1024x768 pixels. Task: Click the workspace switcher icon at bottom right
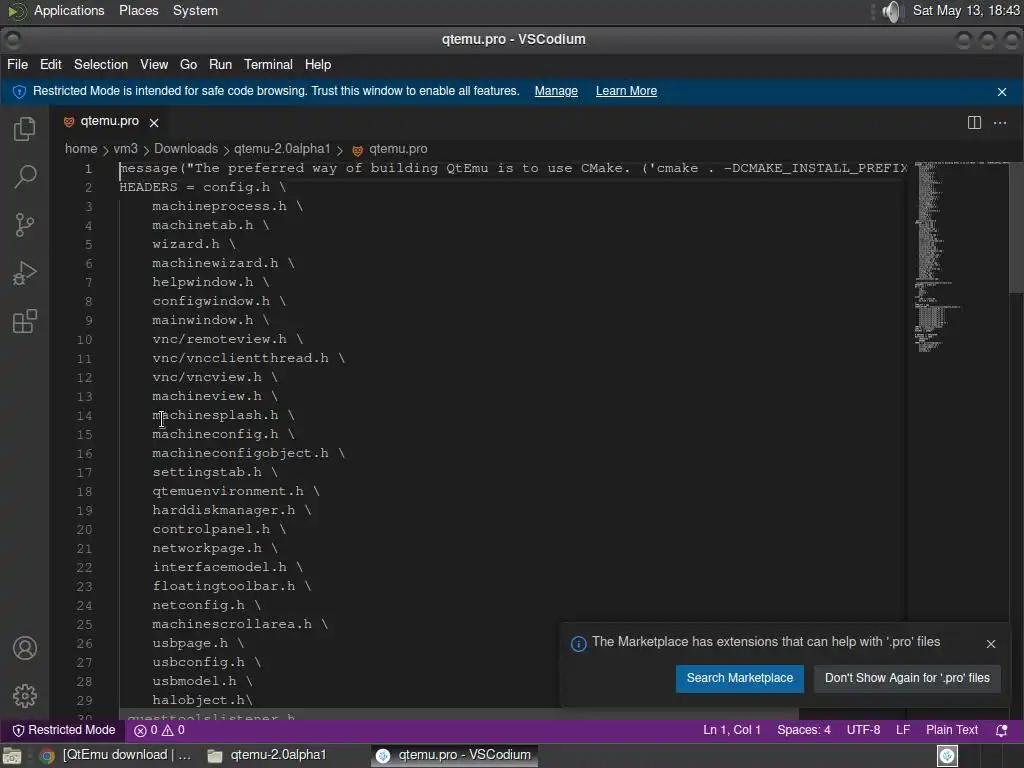tap(947, 756)
